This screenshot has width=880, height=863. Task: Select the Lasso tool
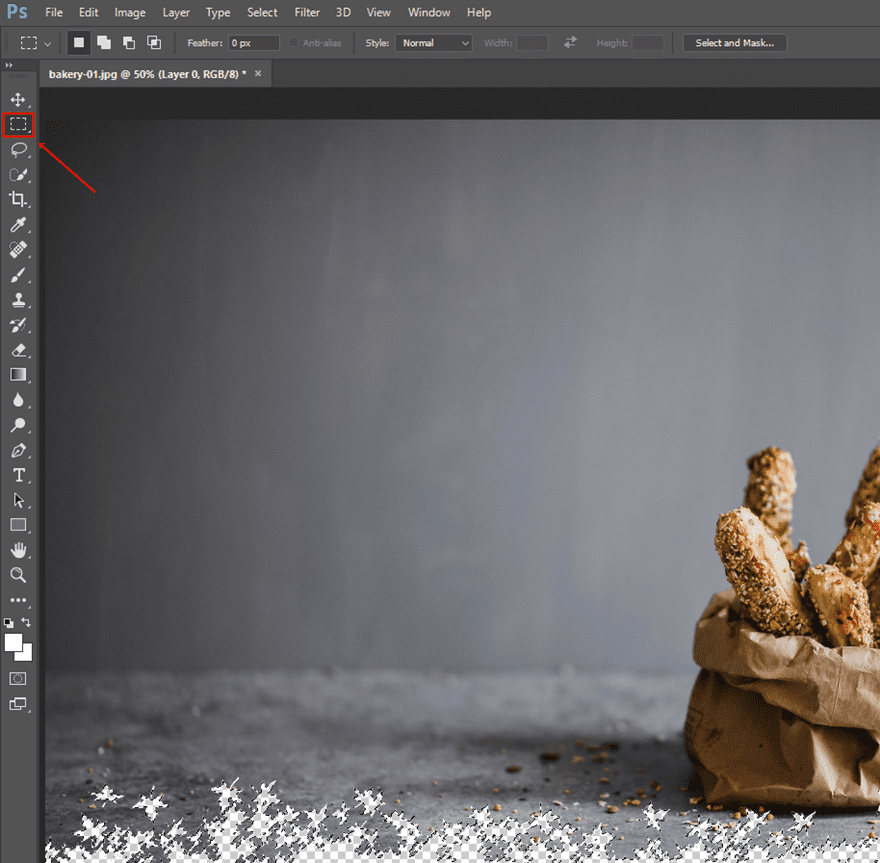[x=18, y=150]
